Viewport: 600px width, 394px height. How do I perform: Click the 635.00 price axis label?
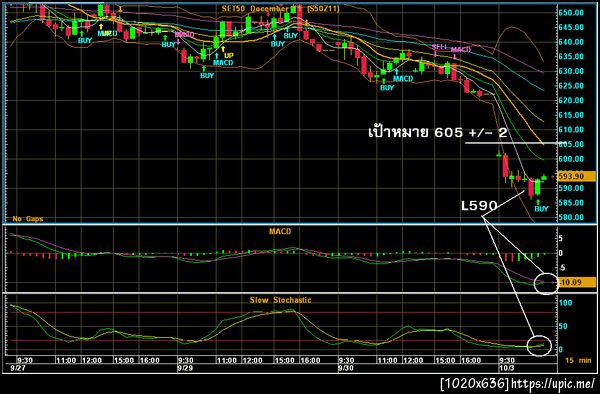[571, 57]
